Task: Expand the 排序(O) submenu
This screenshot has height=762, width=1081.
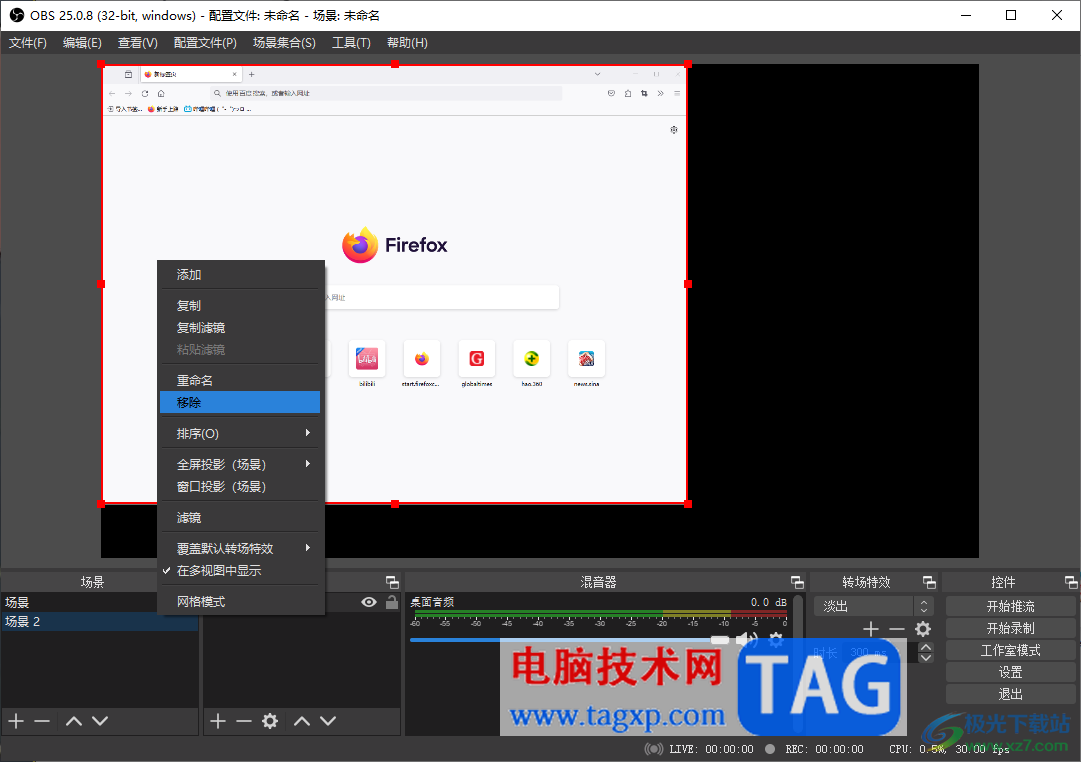Action: (x=239, y=434)
